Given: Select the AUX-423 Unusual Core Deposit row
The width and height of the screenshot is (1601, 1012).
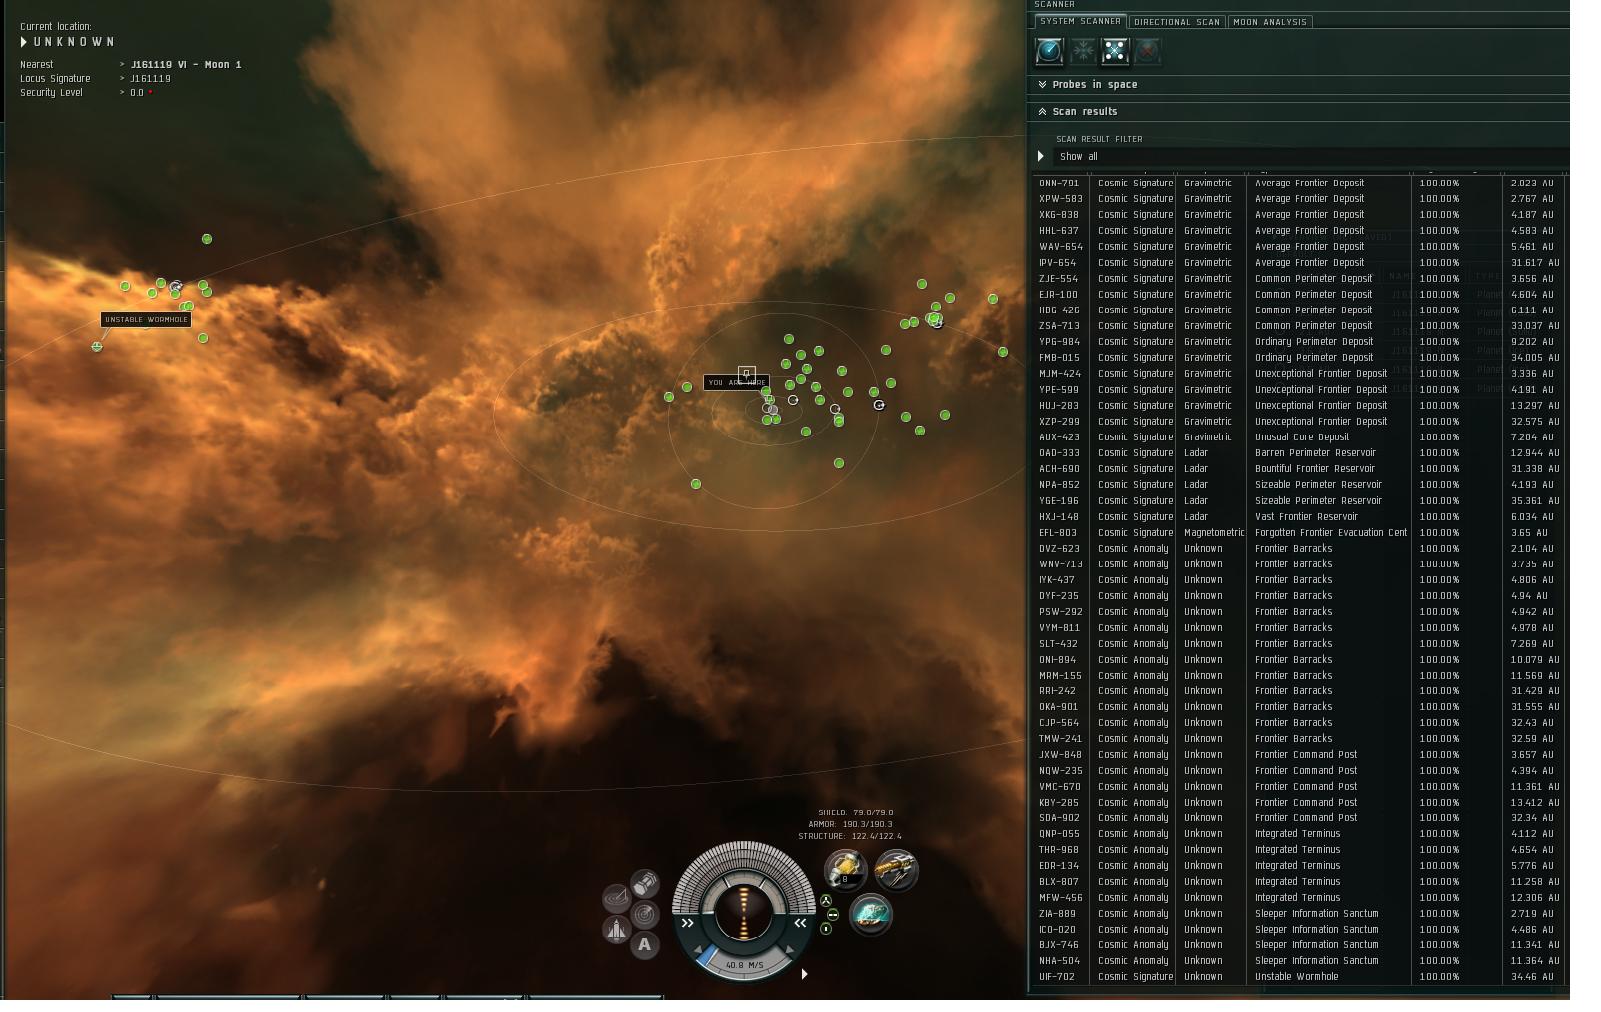Looking at the screenshot, I should (1298, 437).
